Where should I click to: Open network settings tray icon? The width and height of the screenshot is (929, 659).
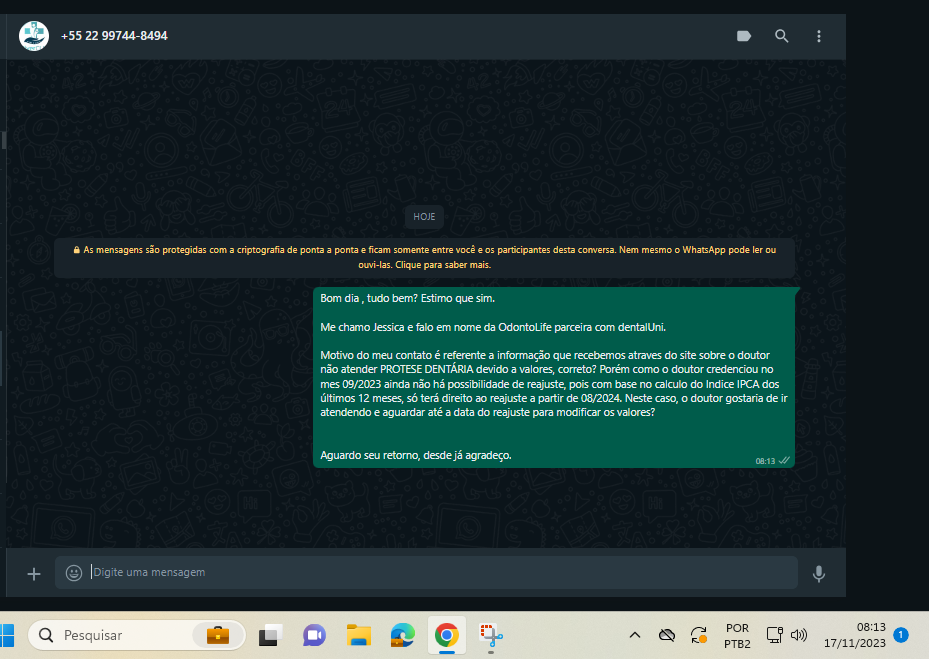774,635
